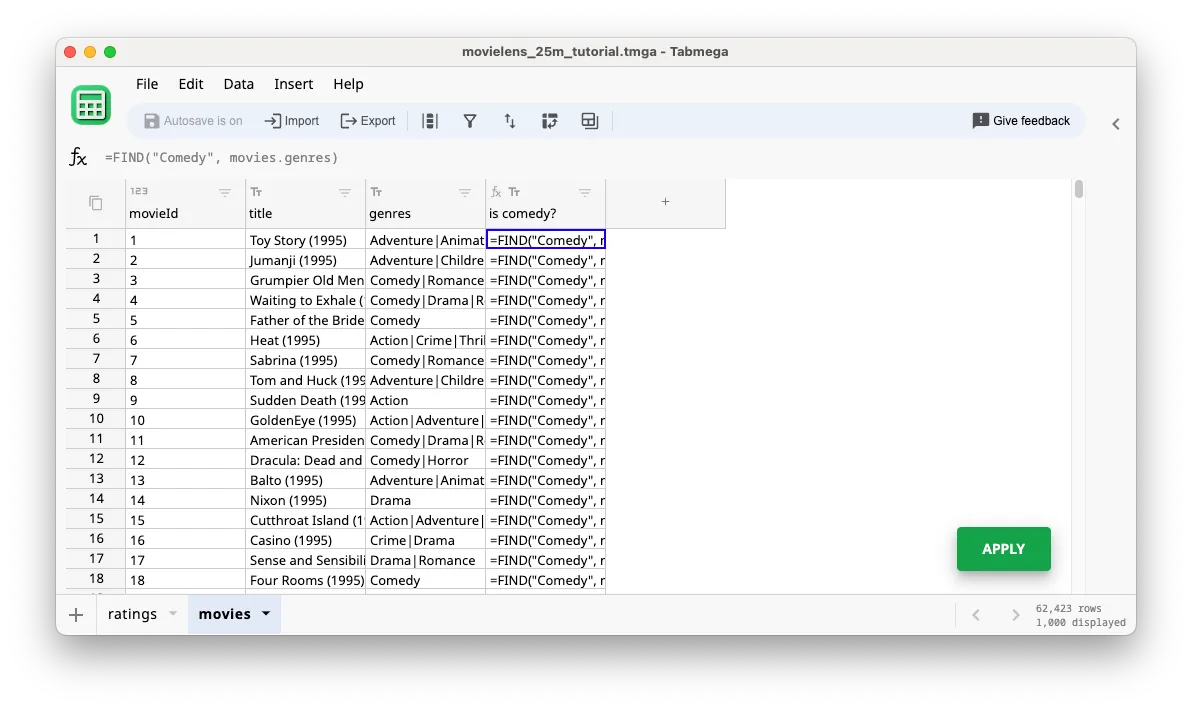Expand the movies tab dropdown arrow
This screenshot has width=1192, height=709.
[264, 614]
